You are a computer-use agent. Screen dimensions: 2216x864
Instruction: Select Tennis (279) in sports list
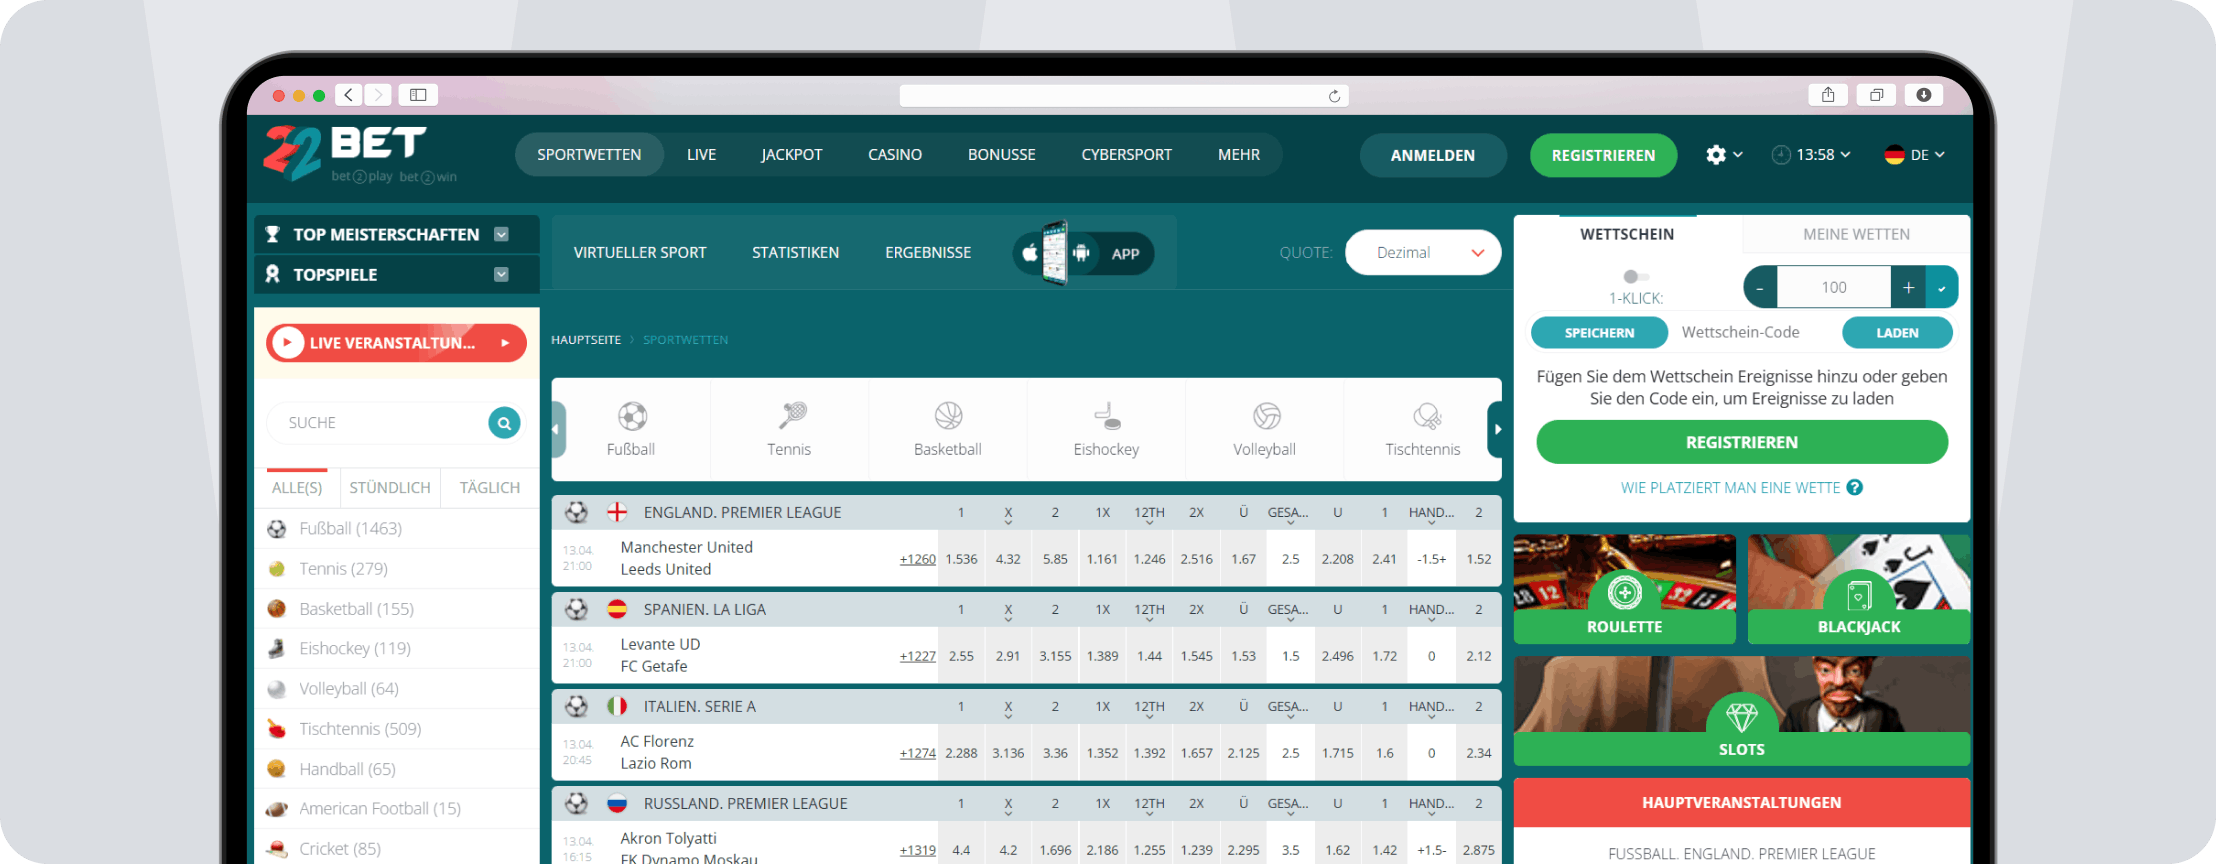397,569
